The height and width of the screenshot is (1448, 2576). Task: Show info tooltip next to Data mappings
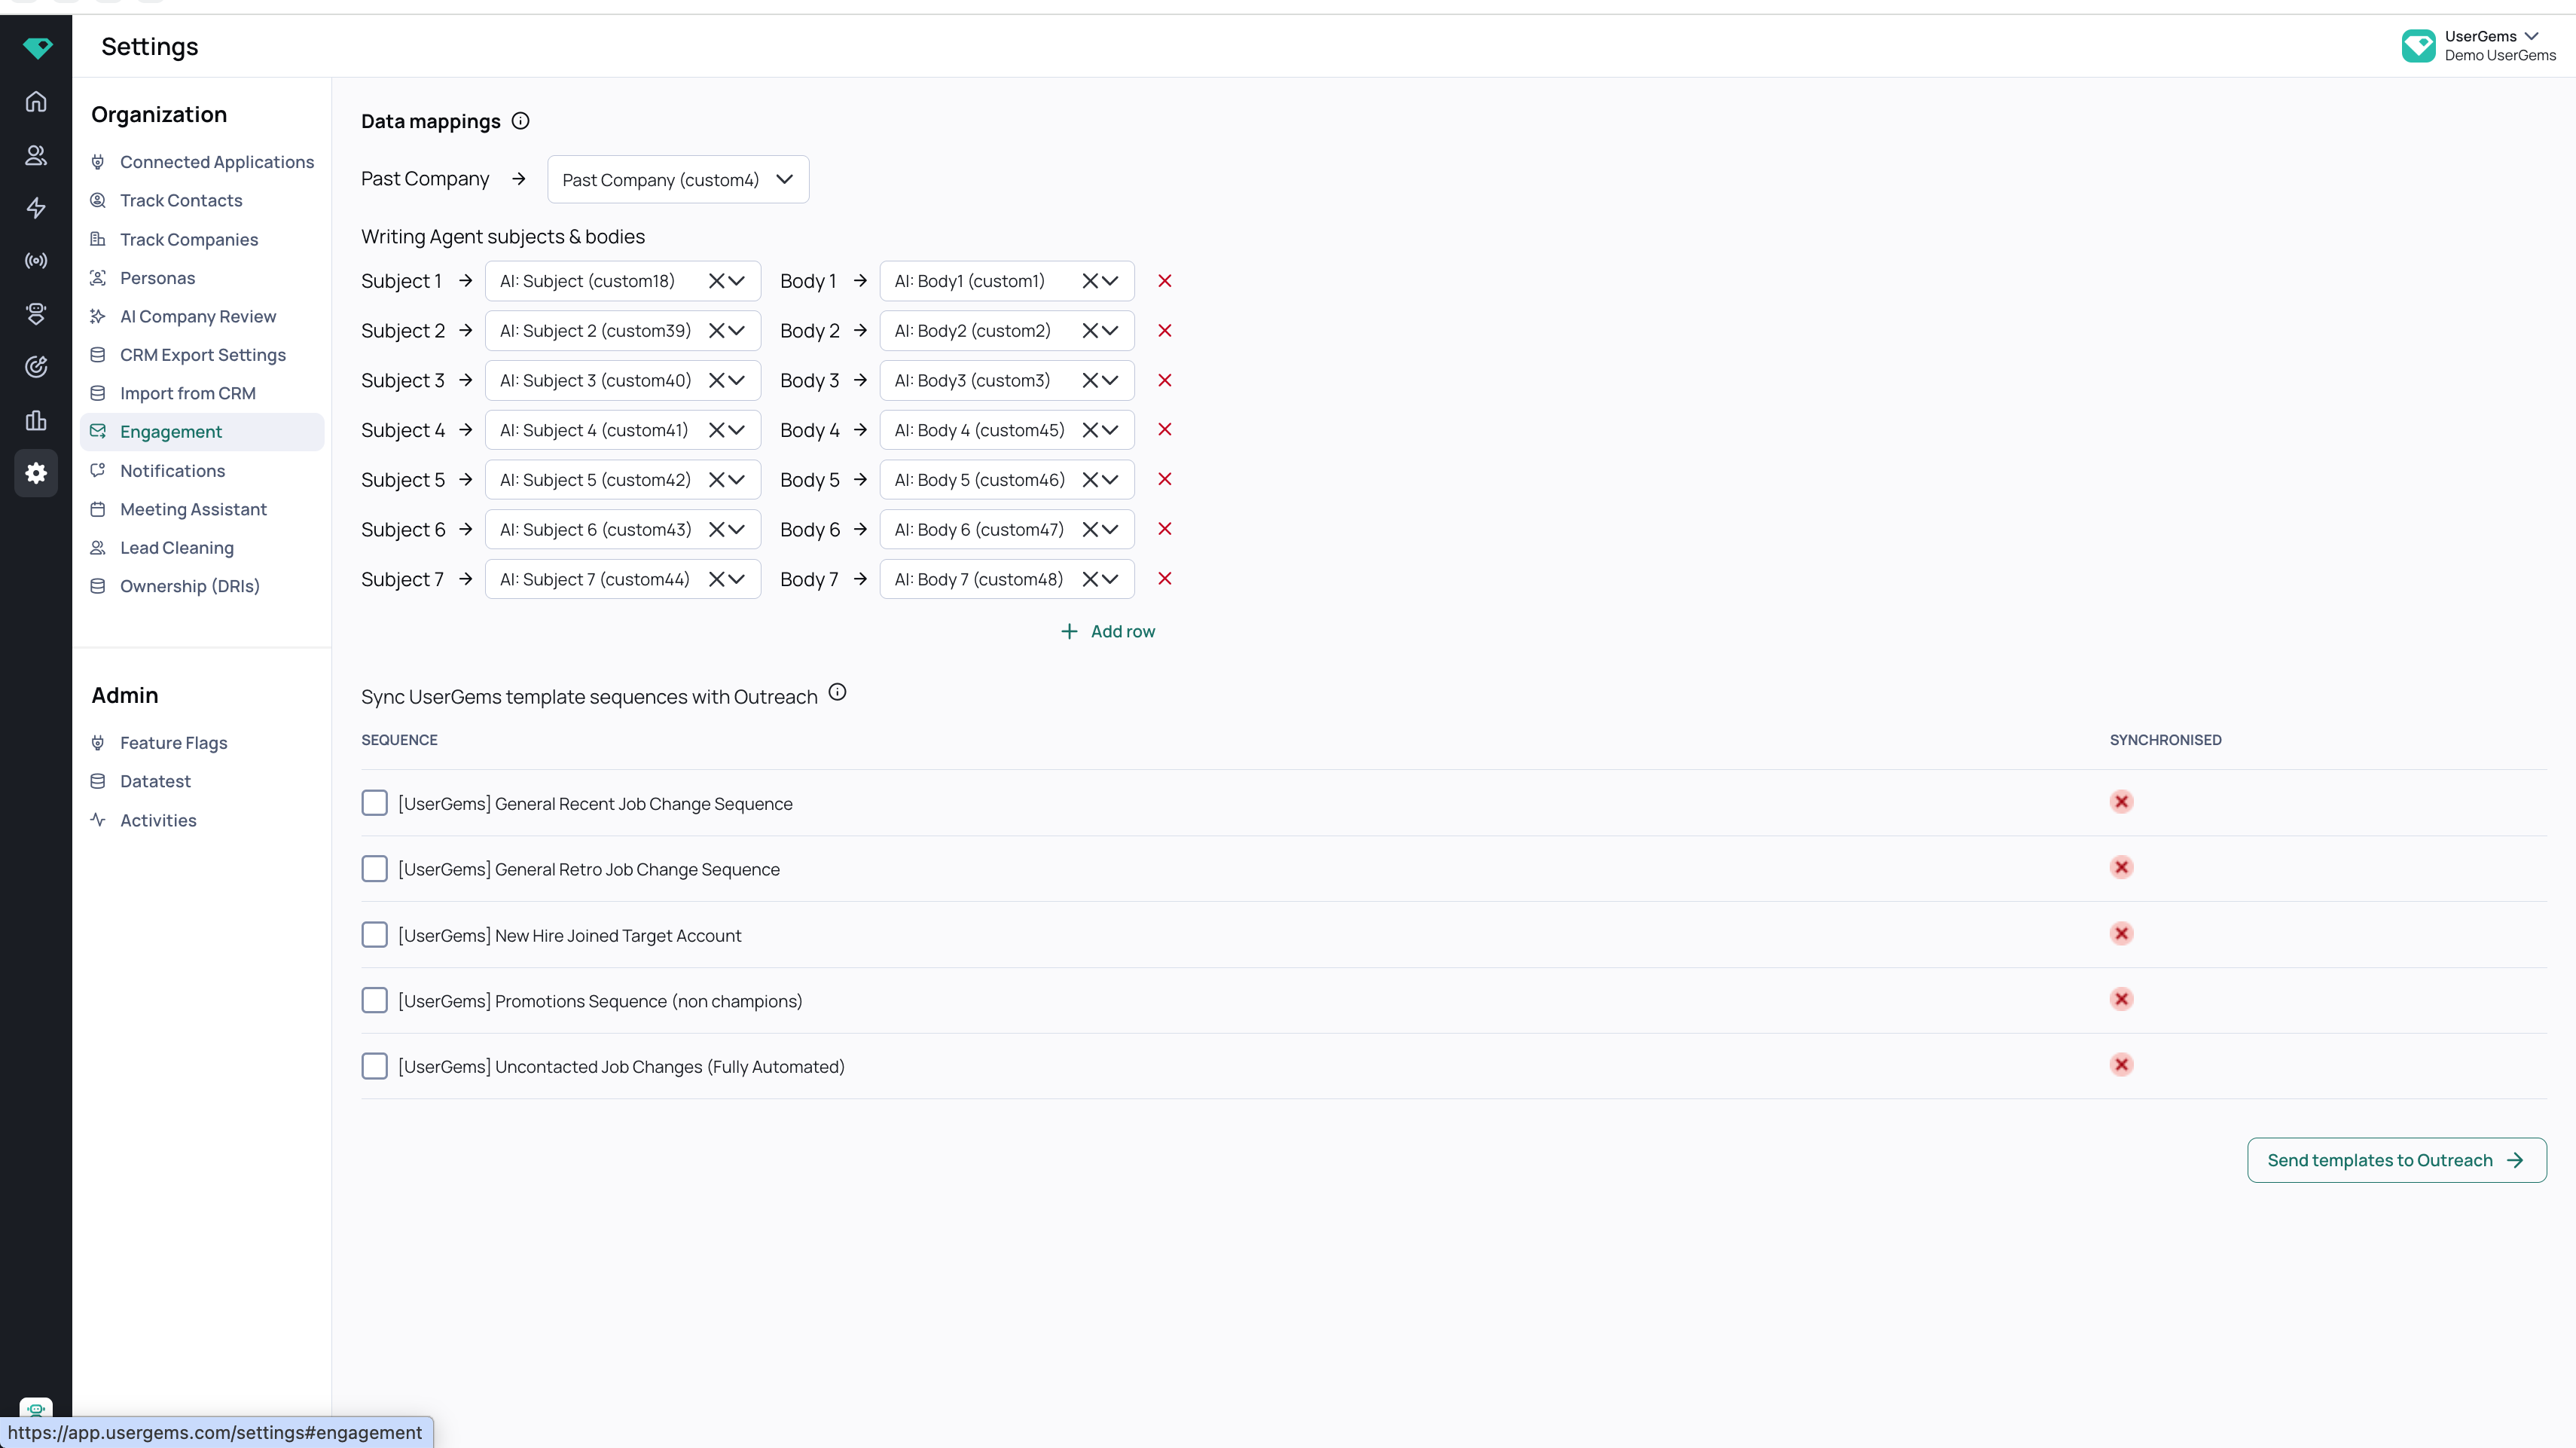520,121
